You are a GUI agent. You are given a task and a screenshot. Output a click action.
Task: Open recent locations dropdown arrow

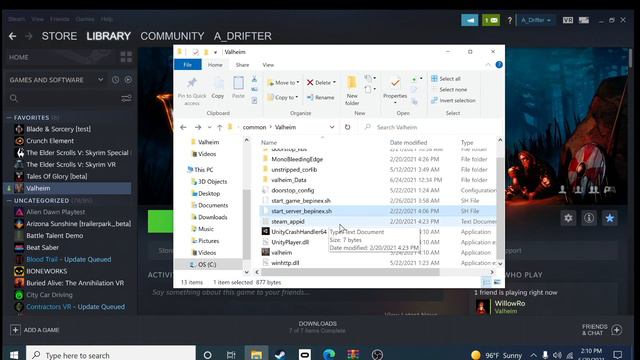[x=209, y=127]
